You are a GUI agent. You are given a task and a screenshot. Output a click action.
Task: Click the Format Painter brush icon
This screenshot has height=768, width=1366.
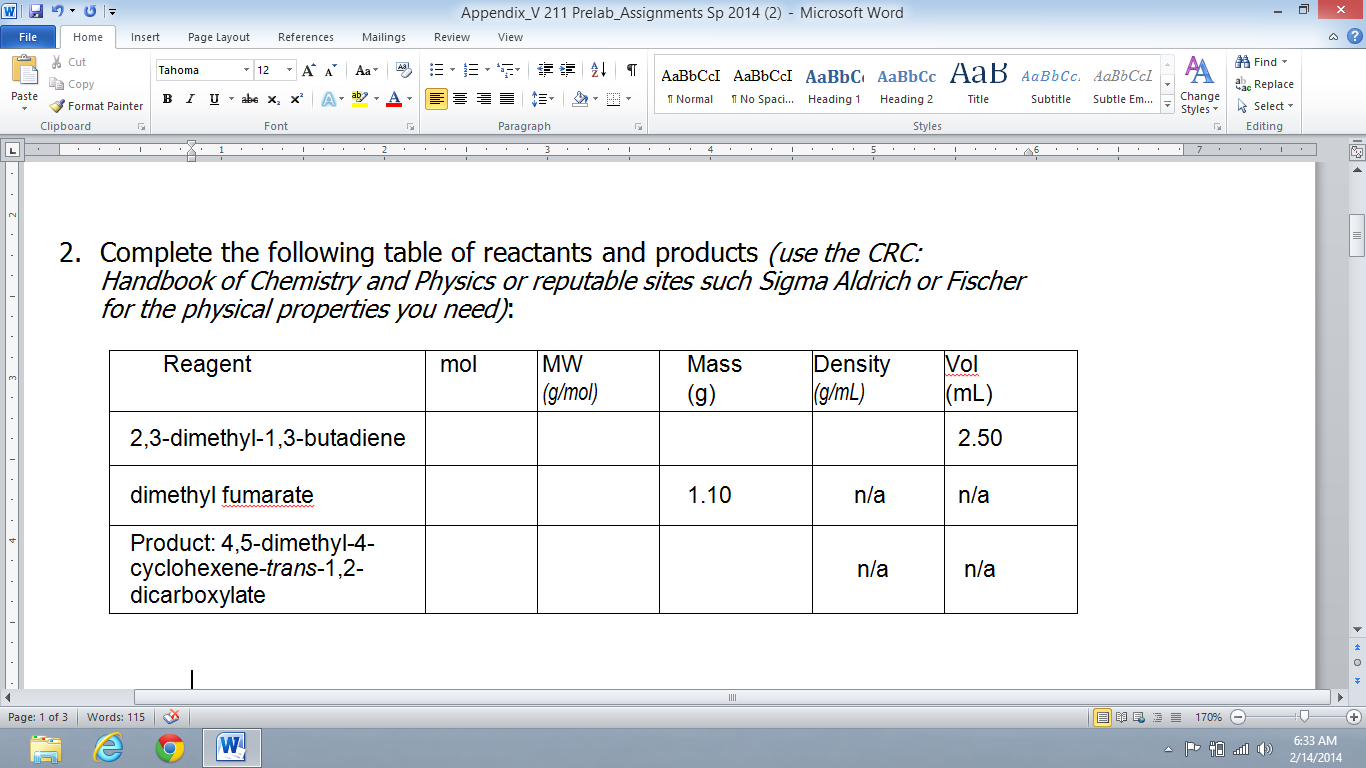57,106
